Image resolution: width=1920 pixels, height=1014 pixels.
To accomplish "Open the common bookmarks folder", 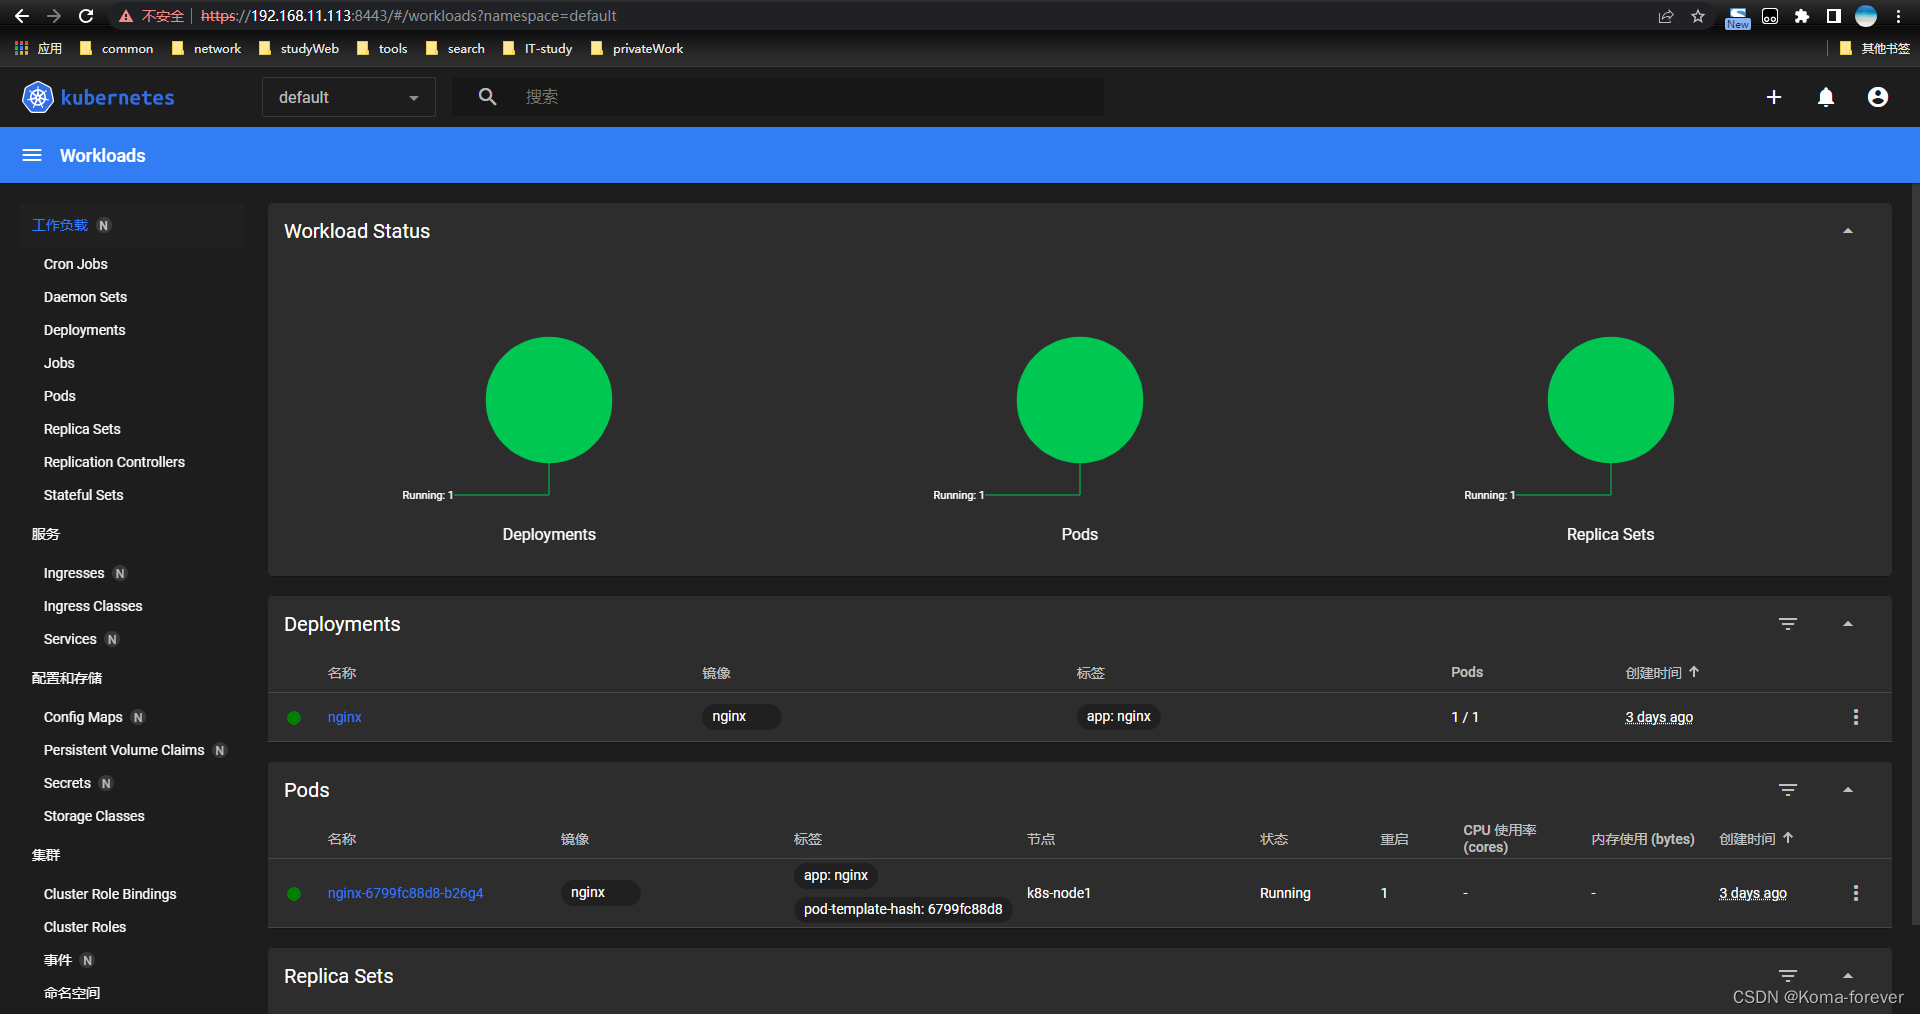I will 116,48.
